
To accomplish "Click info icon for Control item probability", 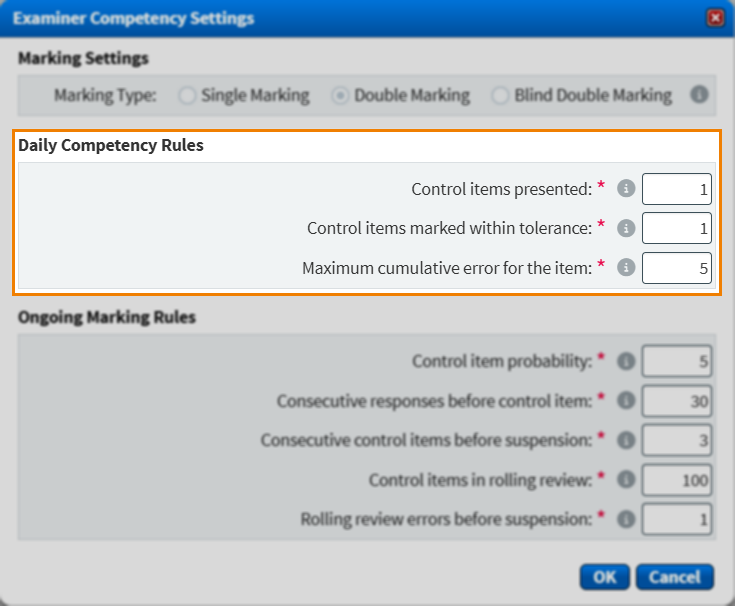I will click(627, 362).
